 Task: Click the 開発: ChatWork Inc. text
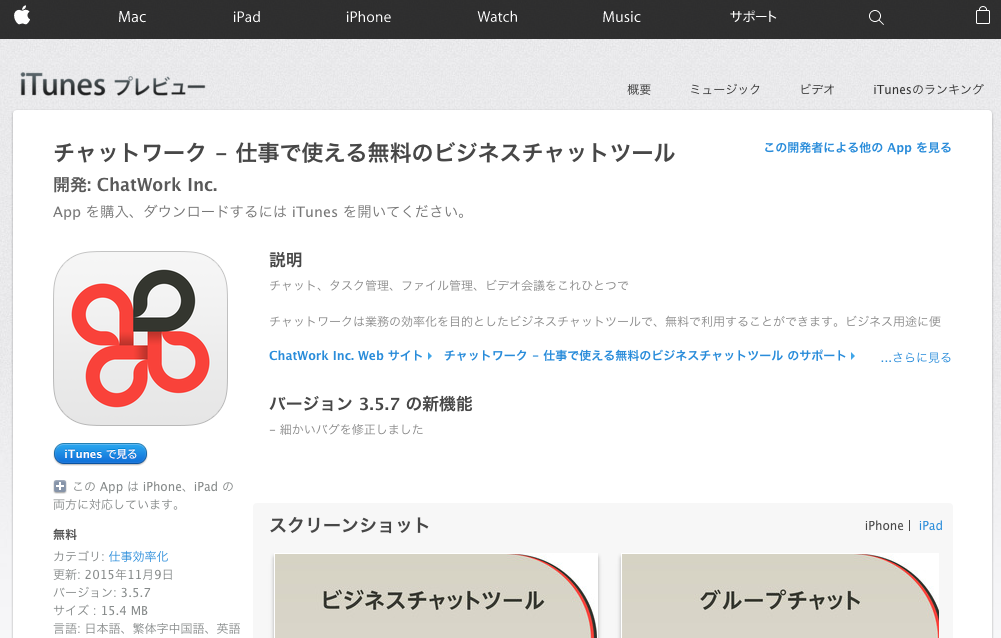click(135, 185)
